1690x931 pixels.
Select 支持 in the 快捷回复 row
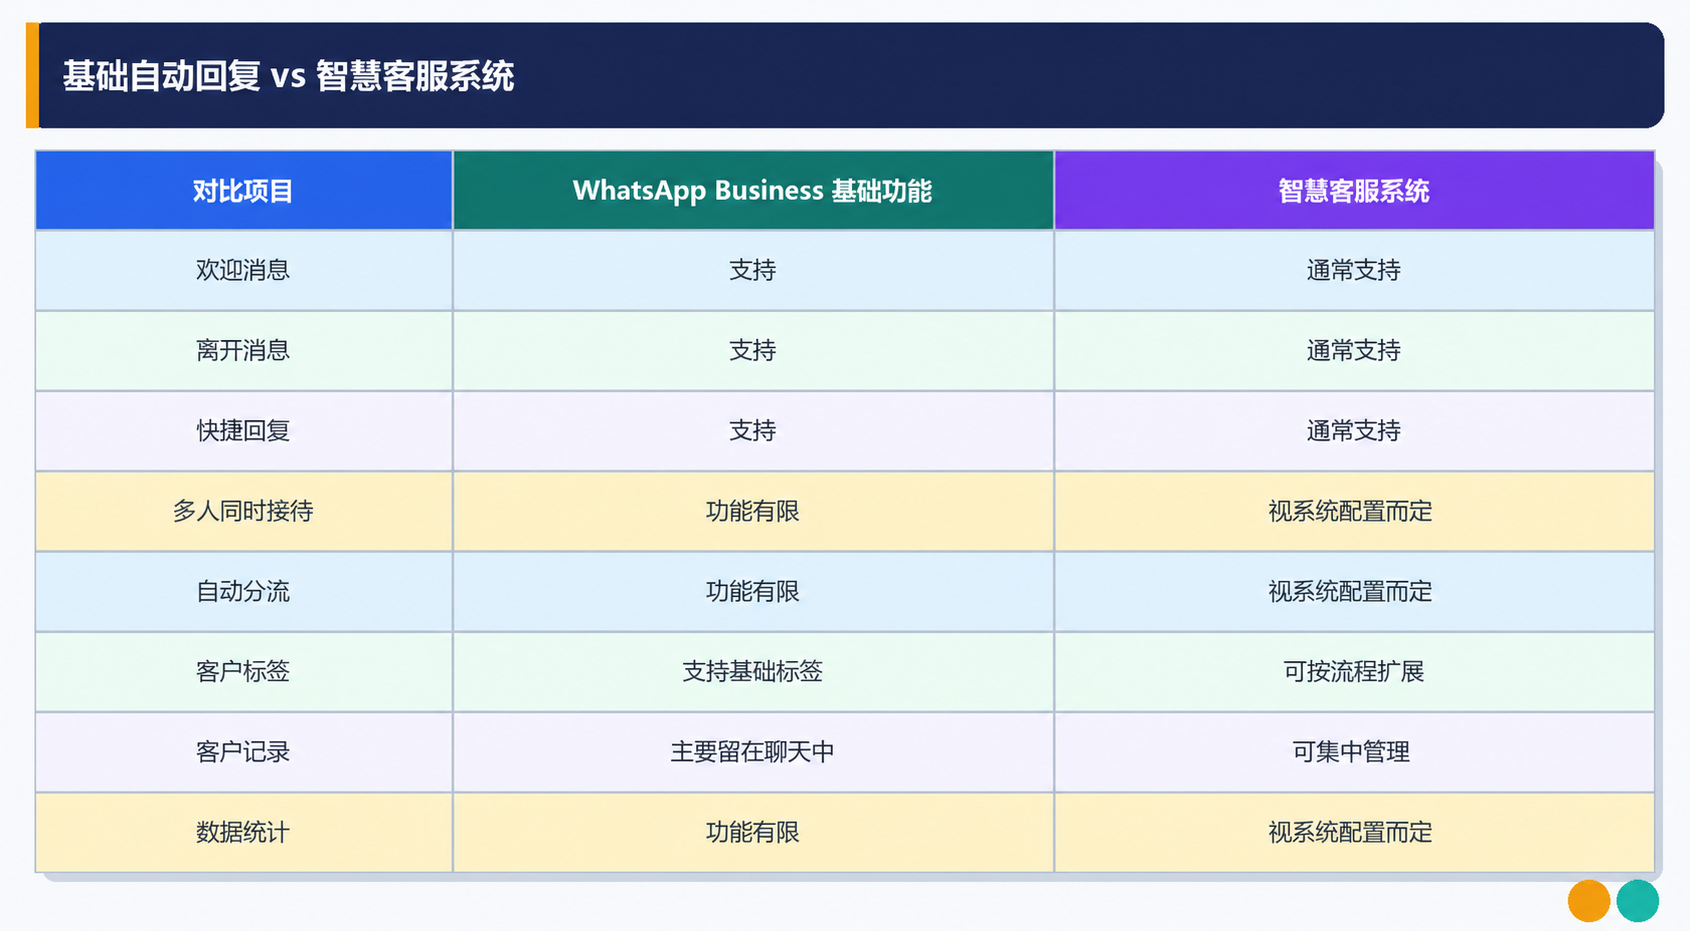(x=753, y=431)
